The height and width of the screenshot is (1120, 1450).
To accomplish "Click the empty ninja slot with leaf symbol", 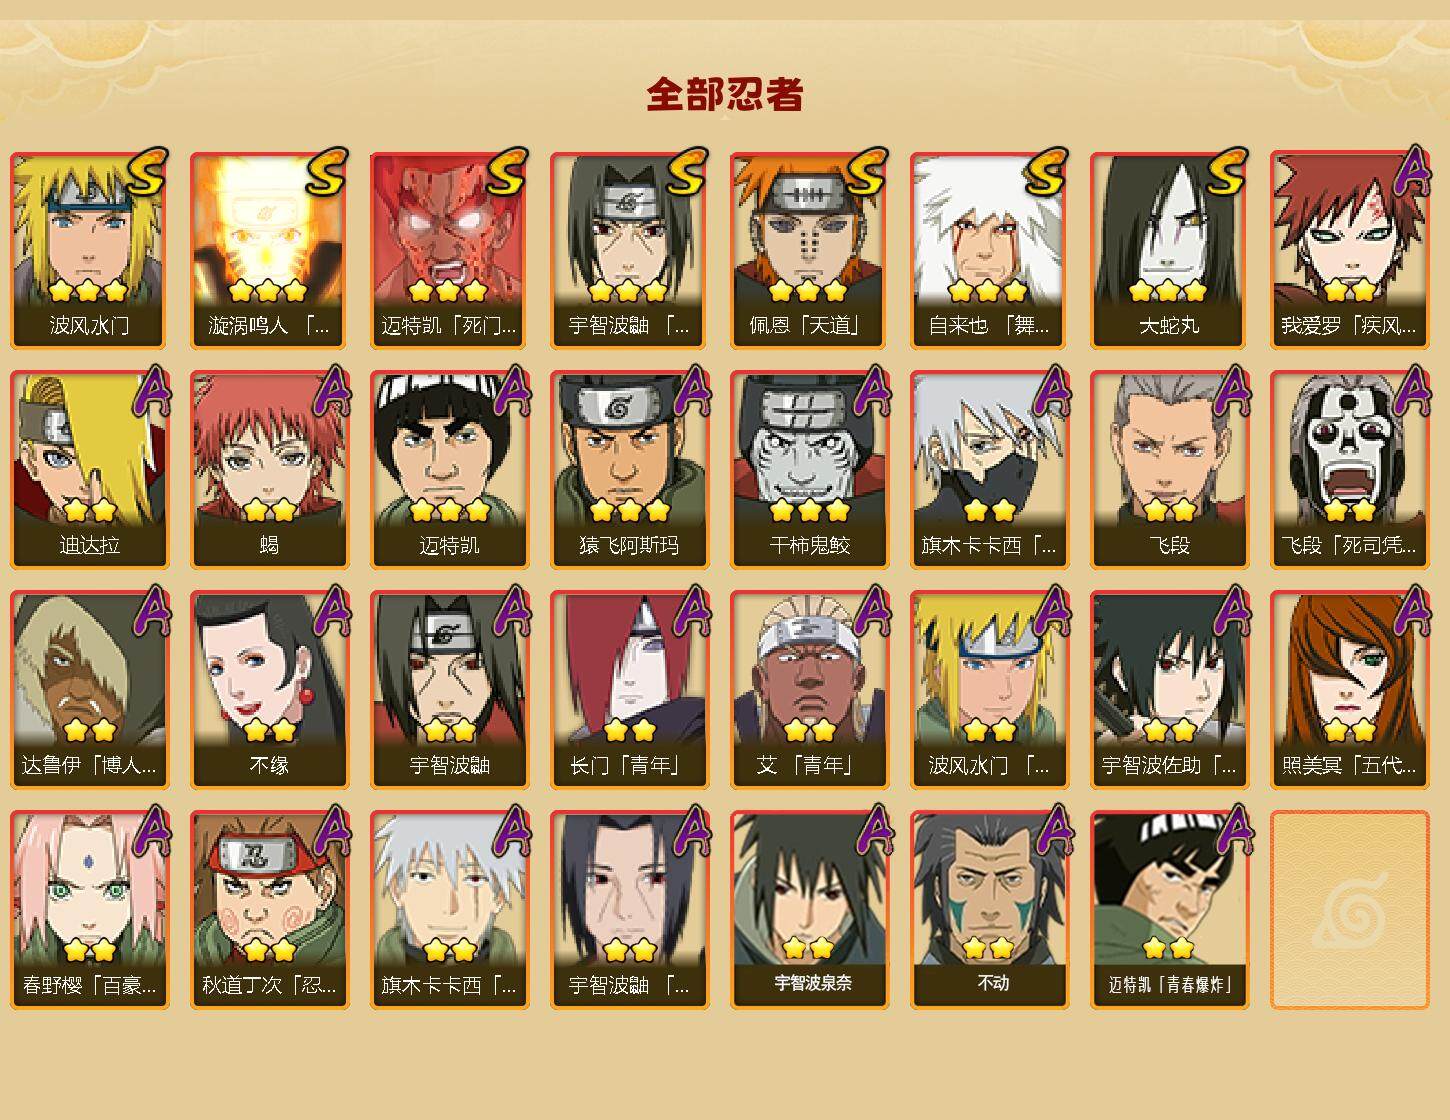I will click(1350, 910).
